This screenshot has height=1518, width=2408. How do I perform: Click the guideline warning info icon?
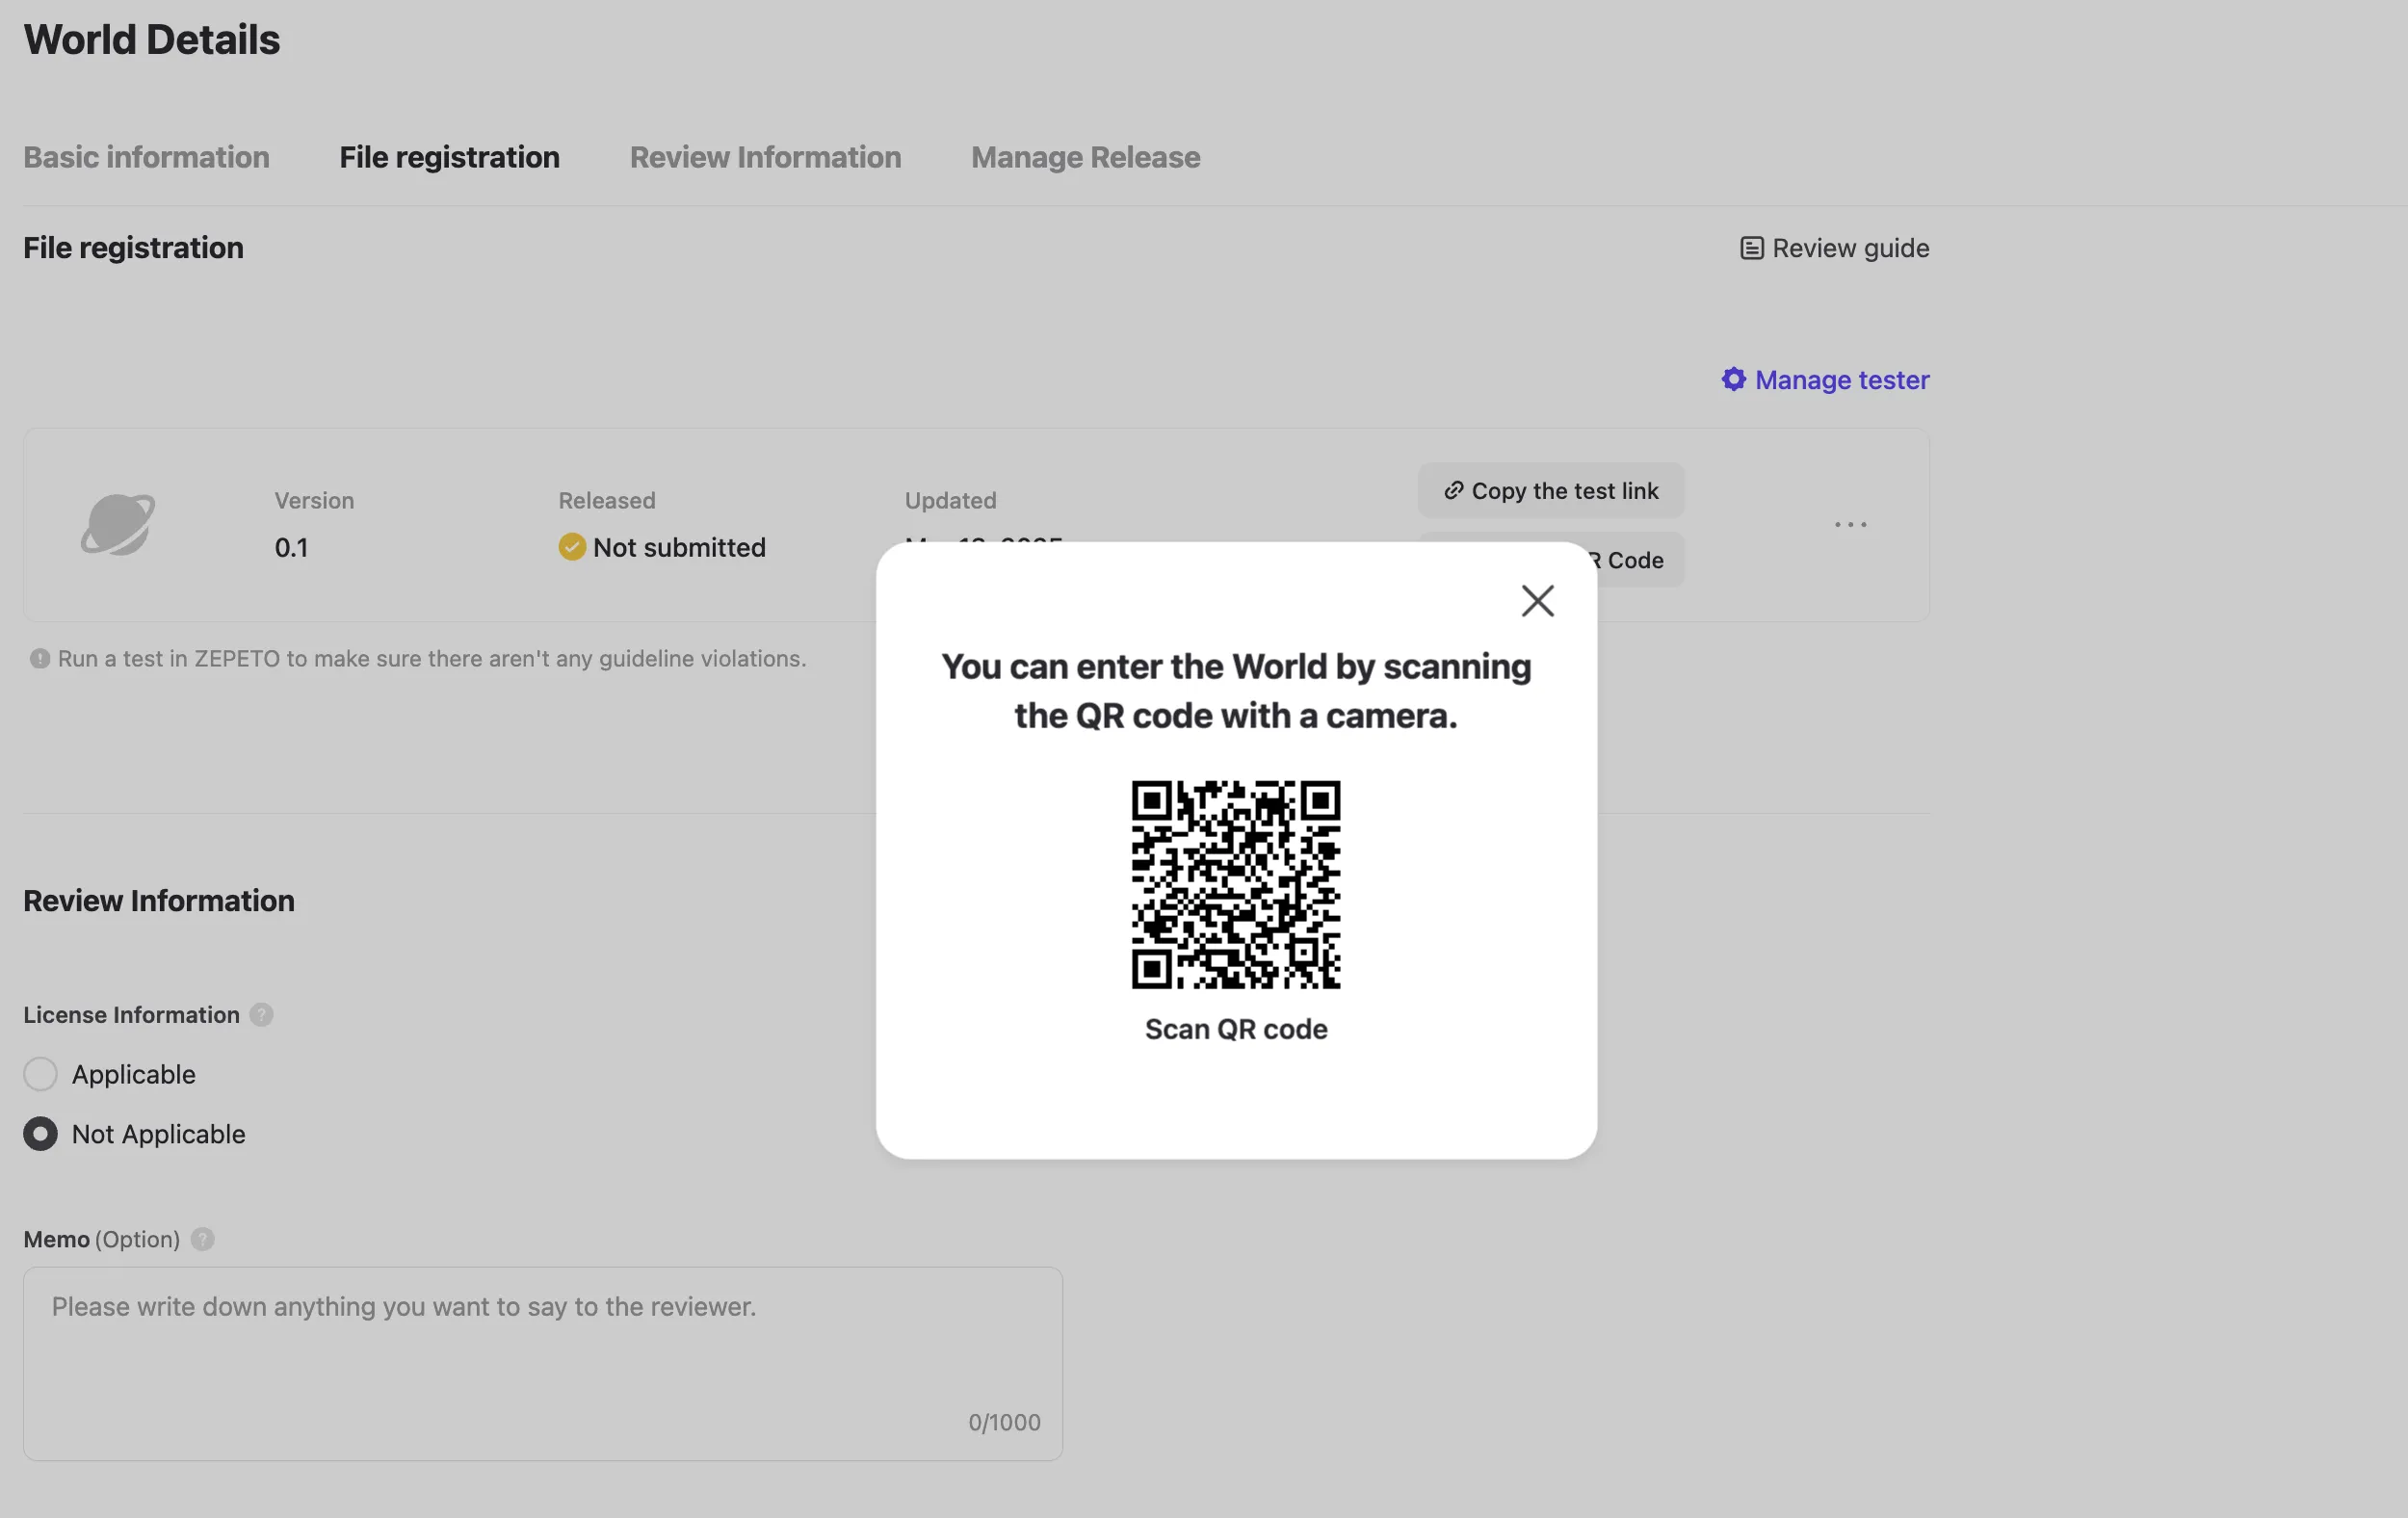[x=39, y=659]
